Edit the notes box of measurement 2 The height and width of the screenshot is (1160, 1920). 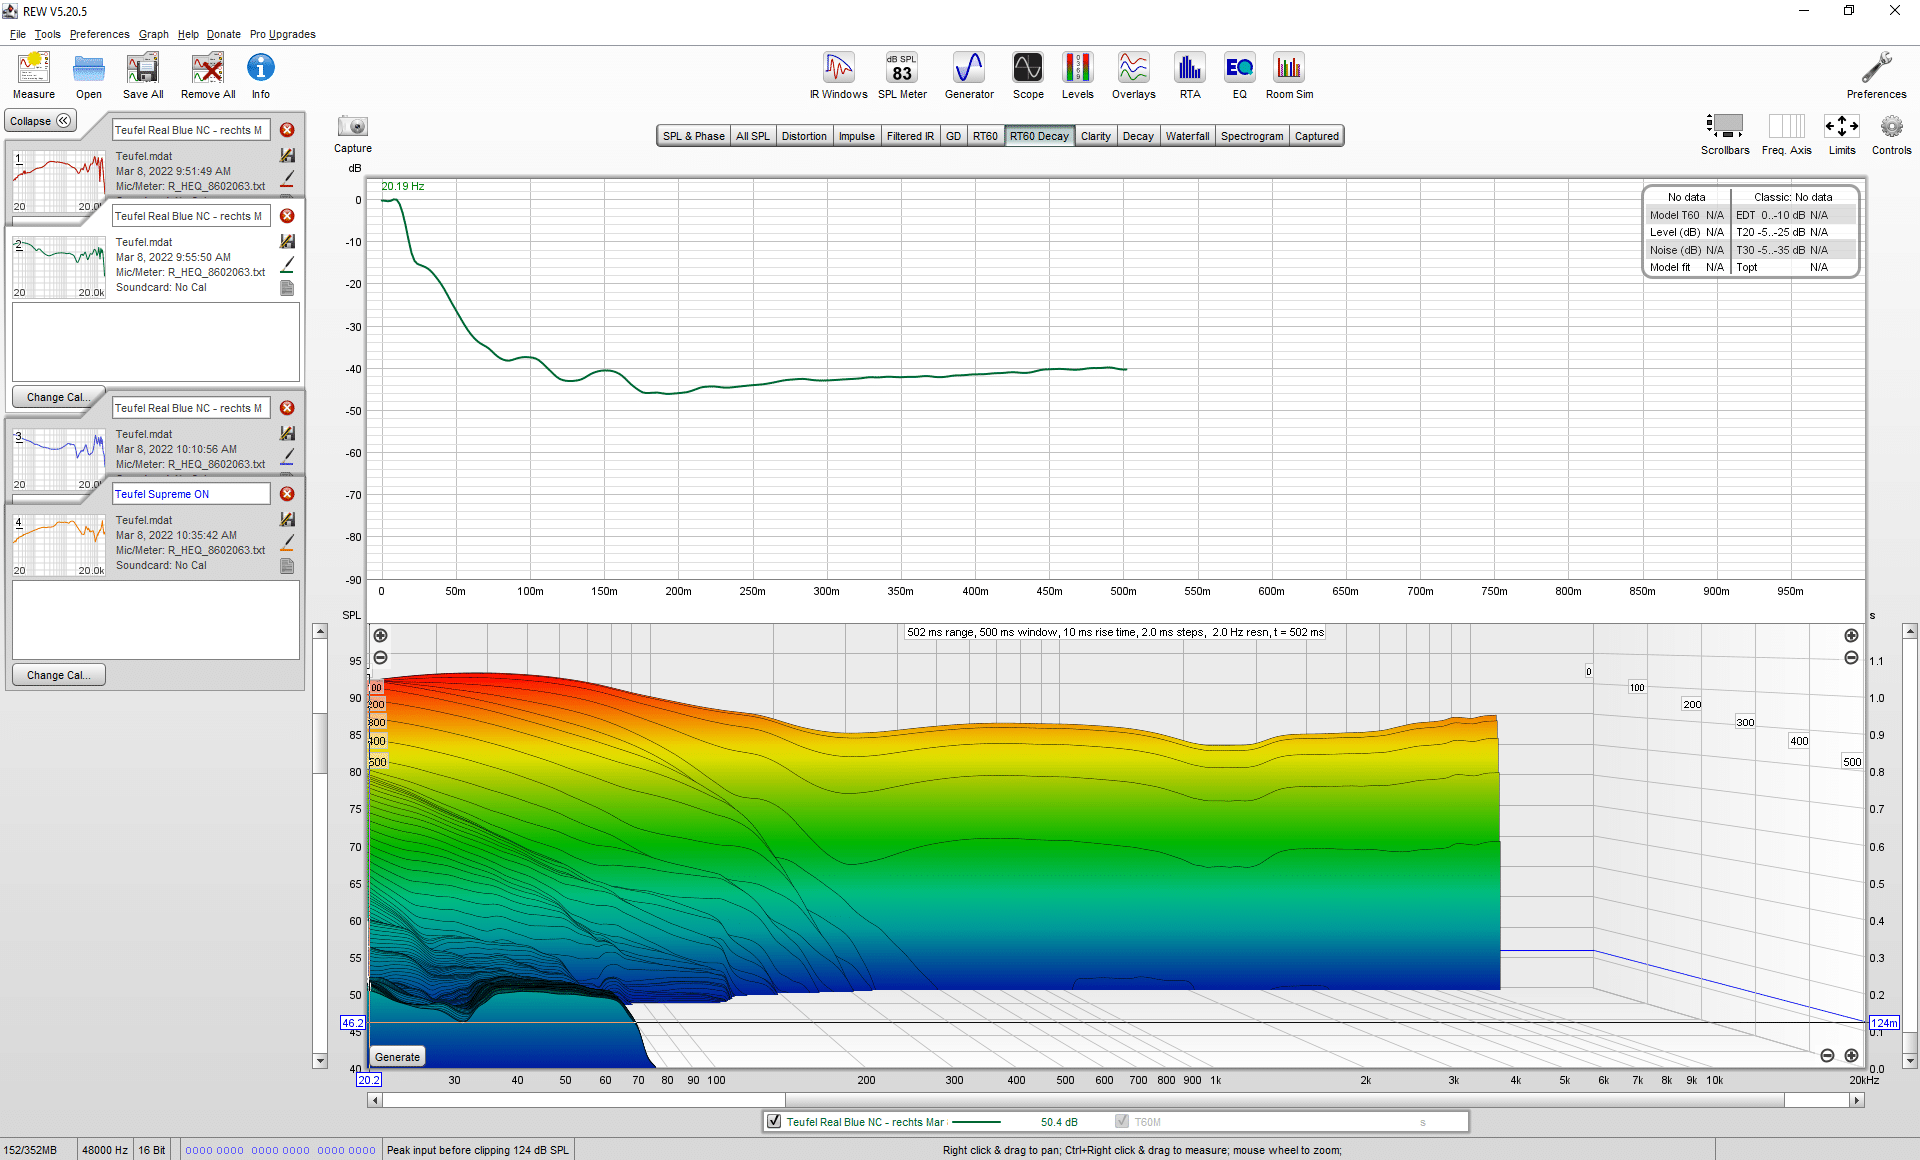[156, 341]
